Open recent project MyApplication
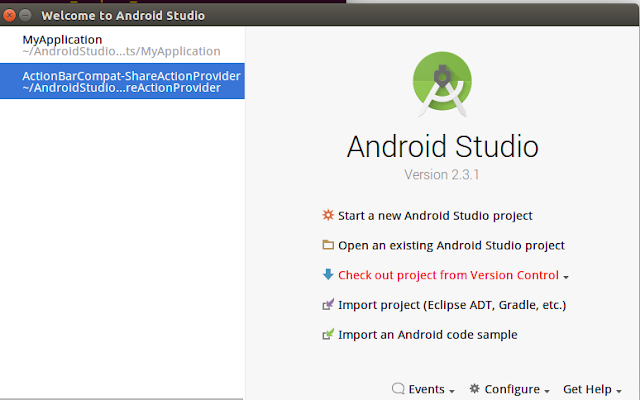 pyautogui.click(x=122, y=45)
